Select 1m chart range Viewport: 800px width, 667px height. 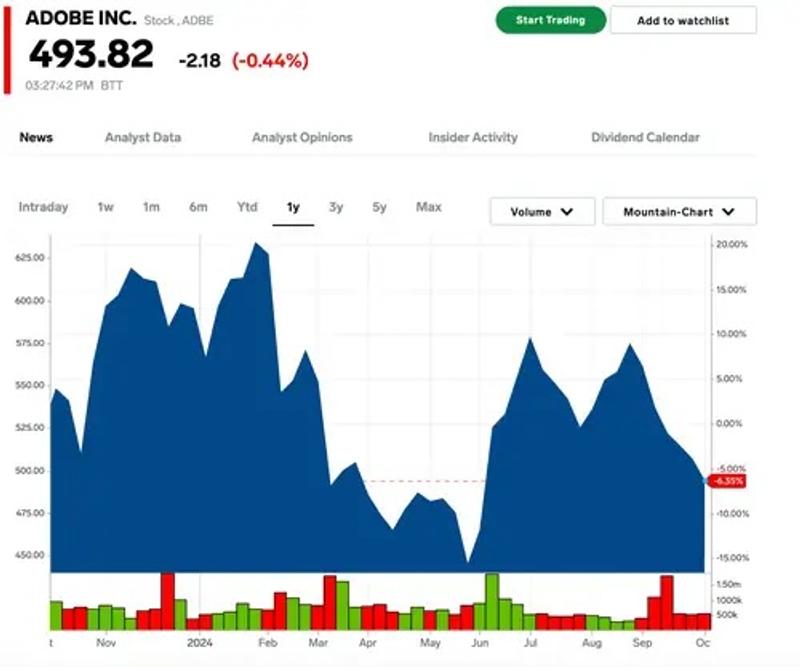coord(151,207)
